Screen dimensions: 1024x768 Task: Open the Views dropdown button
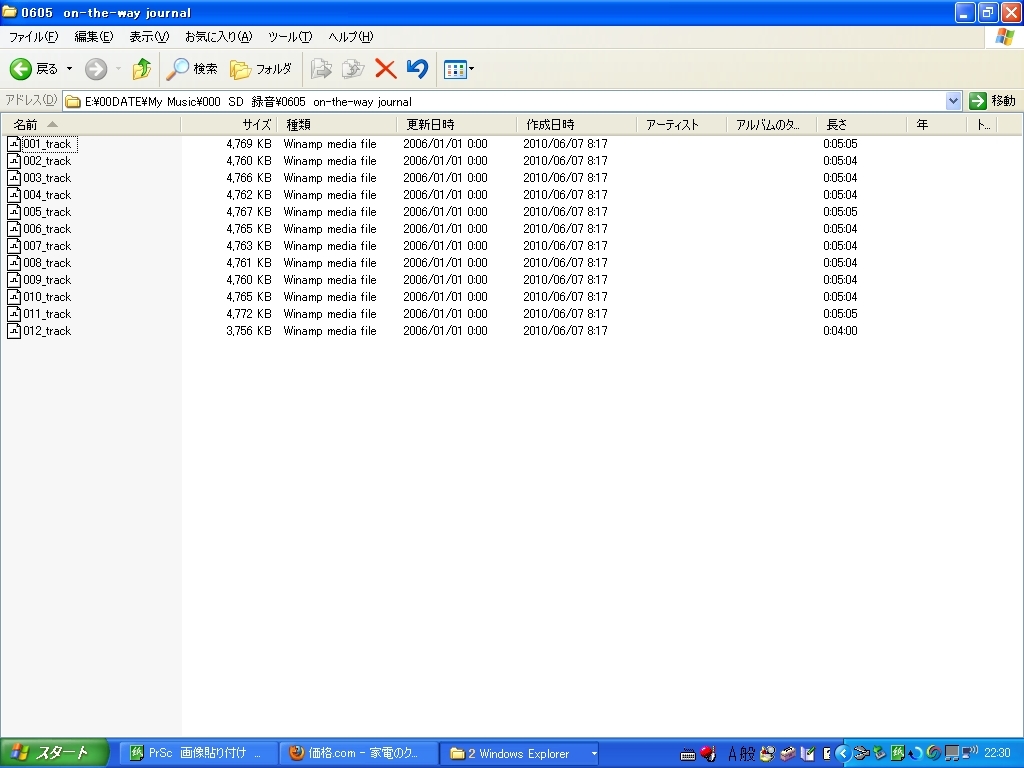click(x=459, y=69)
